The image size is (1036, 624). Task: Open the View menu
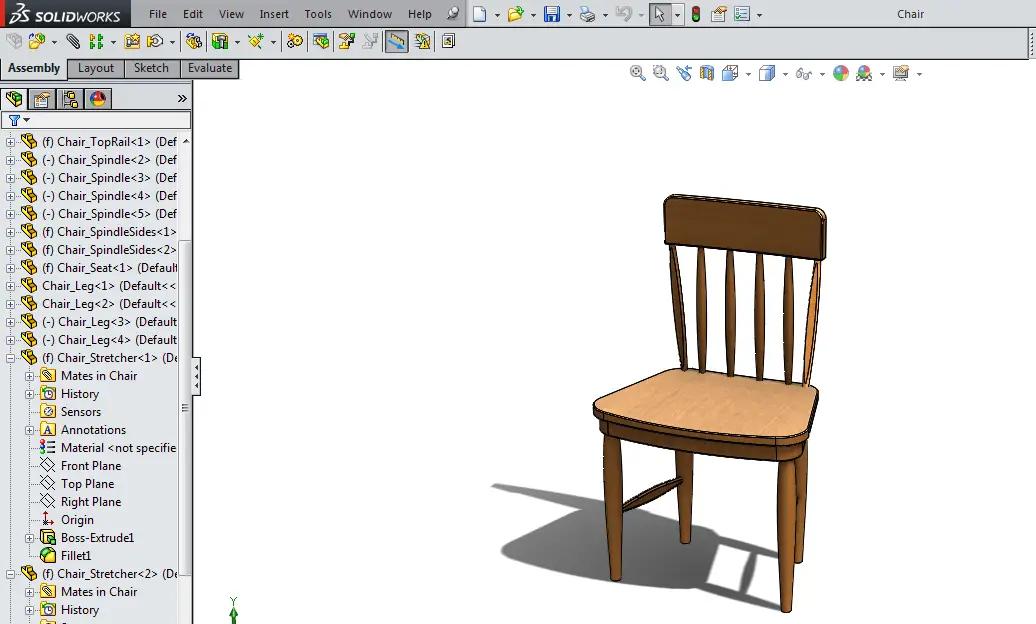[231, 14]
